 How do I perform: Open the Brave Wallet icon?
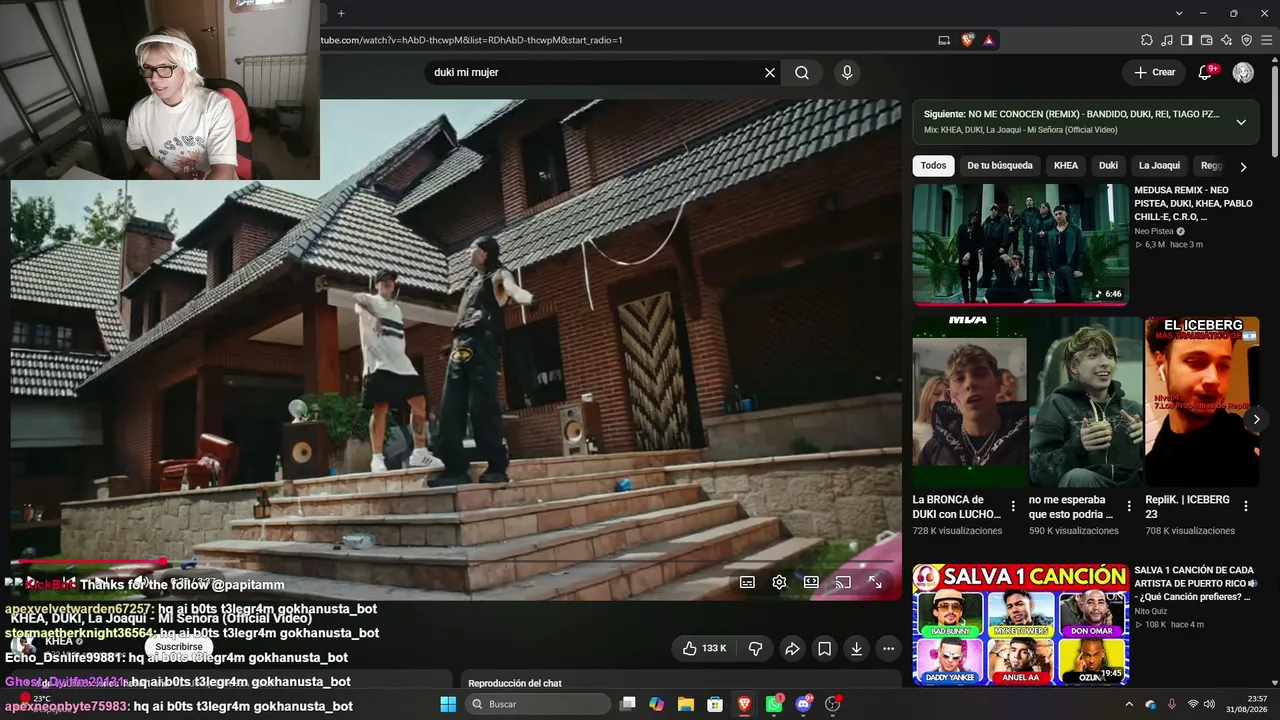[x=1206, y=40]
